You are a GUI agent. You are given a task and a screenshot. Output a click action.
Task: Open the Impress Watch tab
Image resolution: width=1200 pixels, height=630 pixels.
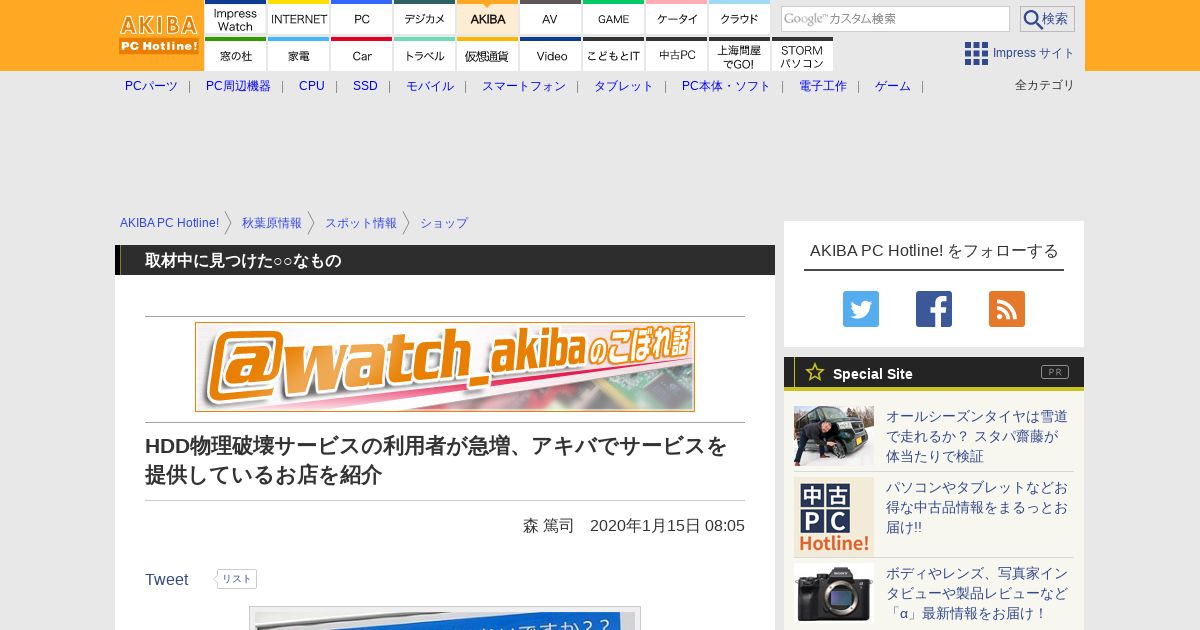click(235, 17)
